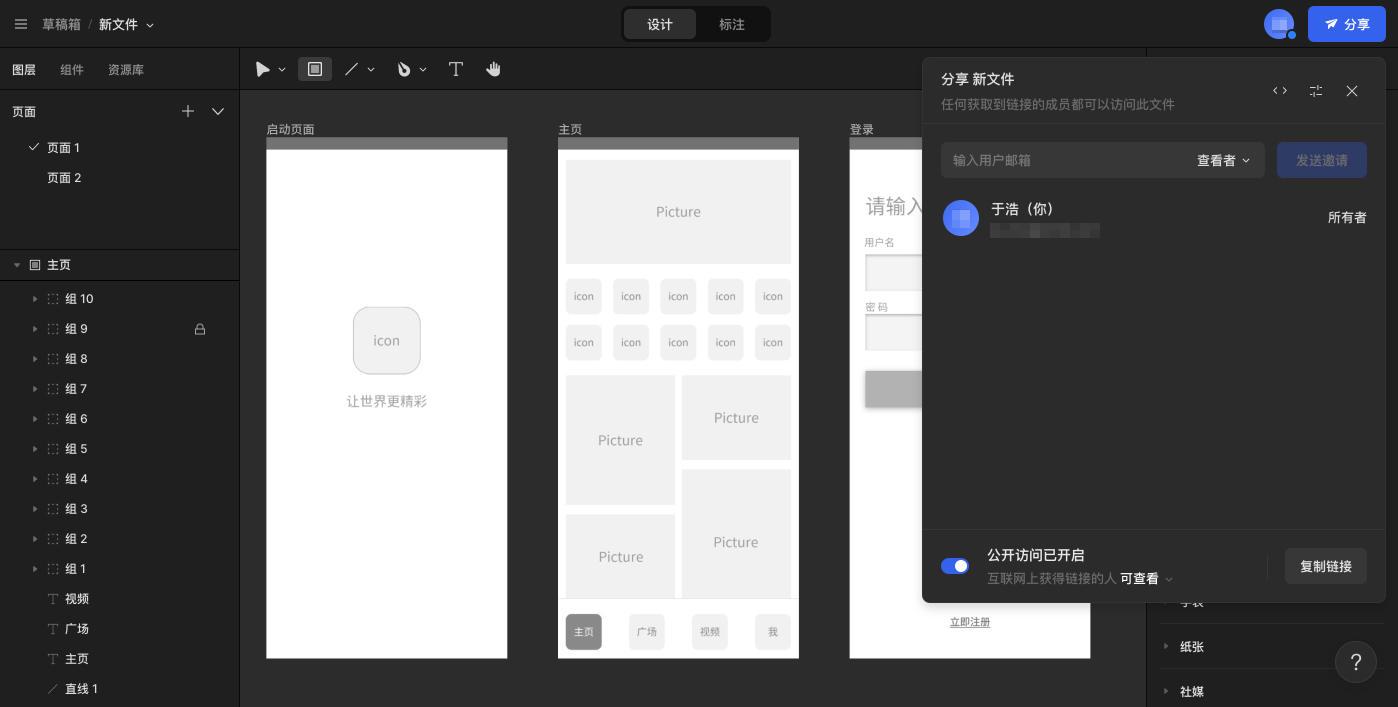Expand 组 10 layer group

pos(35,299)
